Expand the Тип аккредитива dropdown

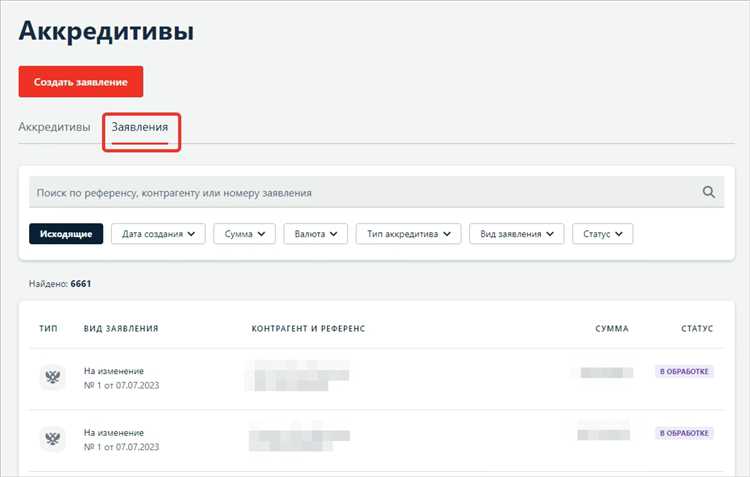(x=408, y=234)
